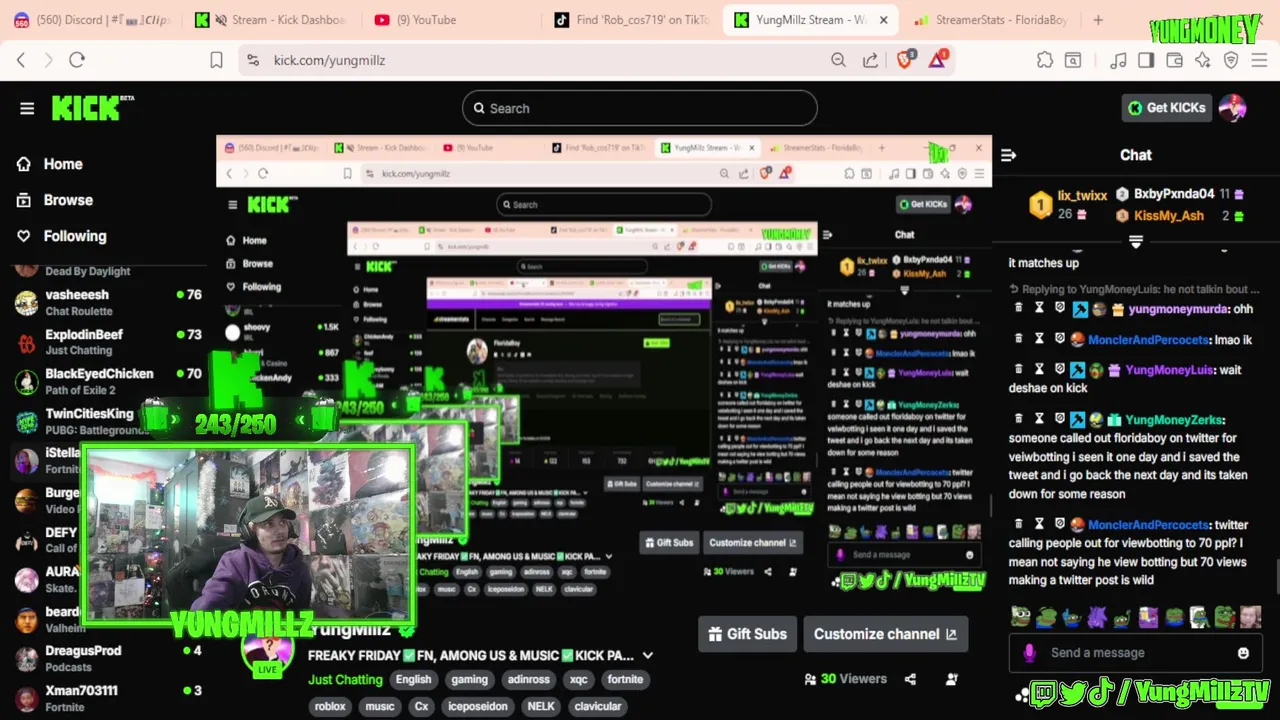1280x720 pixels.
Task: Switch to the Stream - Kick Dashboard tab
Action: (x=271, y=20)
